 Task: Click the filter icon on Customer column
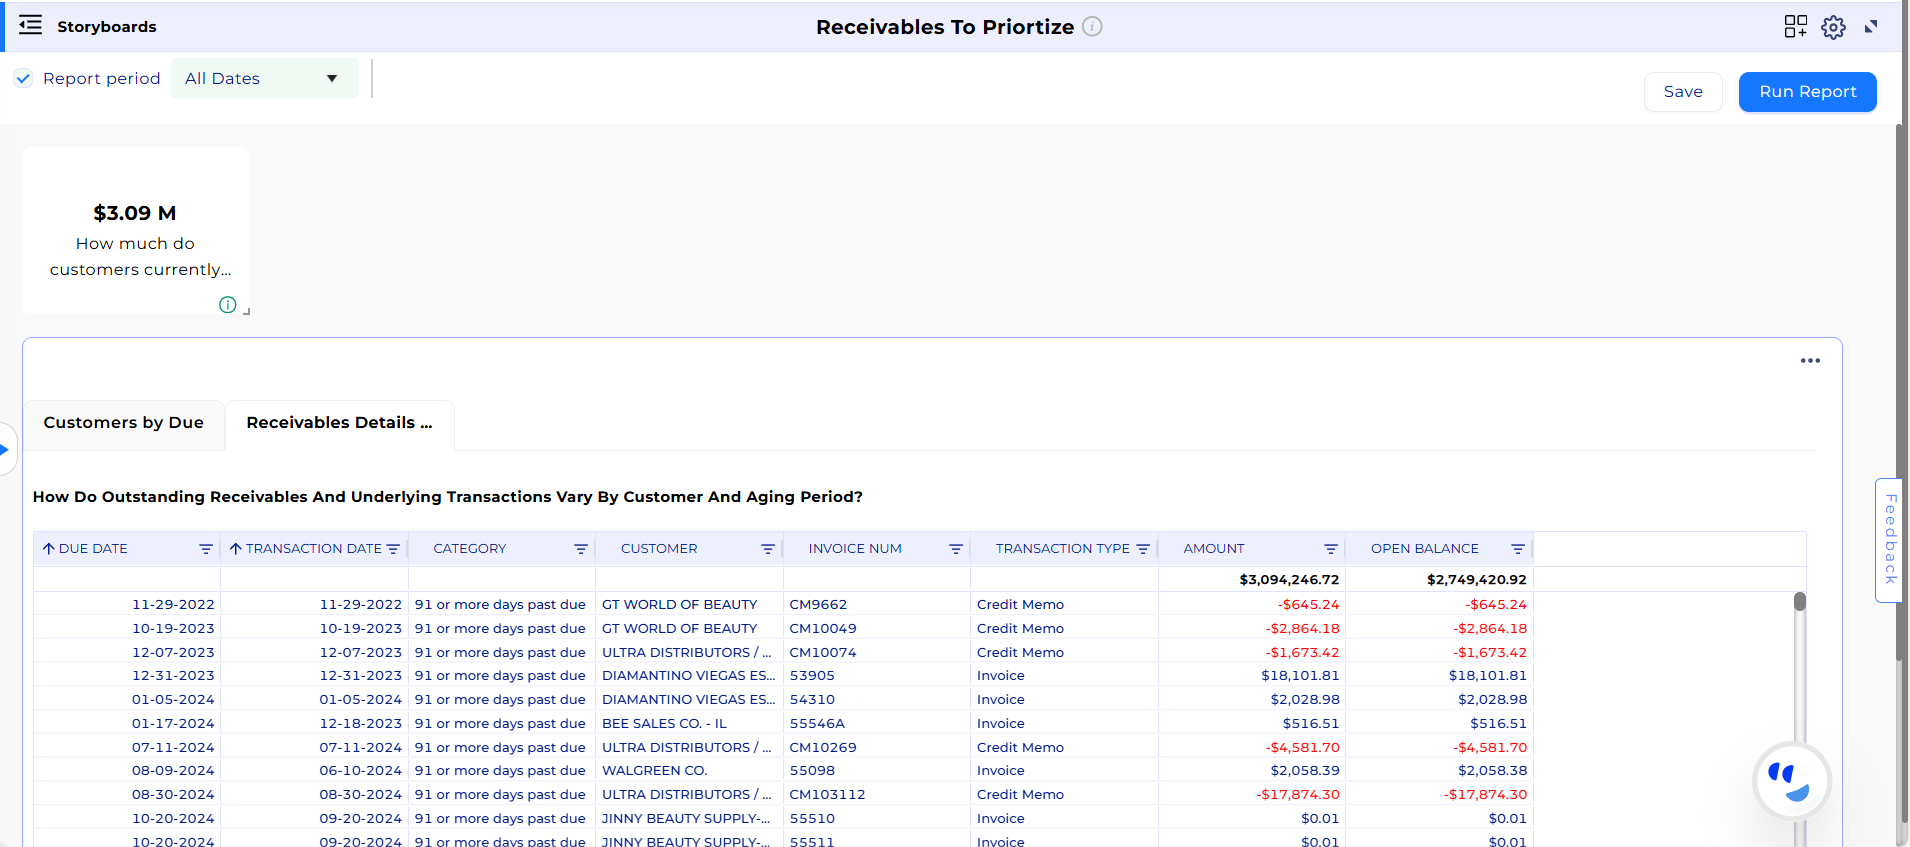768,549
